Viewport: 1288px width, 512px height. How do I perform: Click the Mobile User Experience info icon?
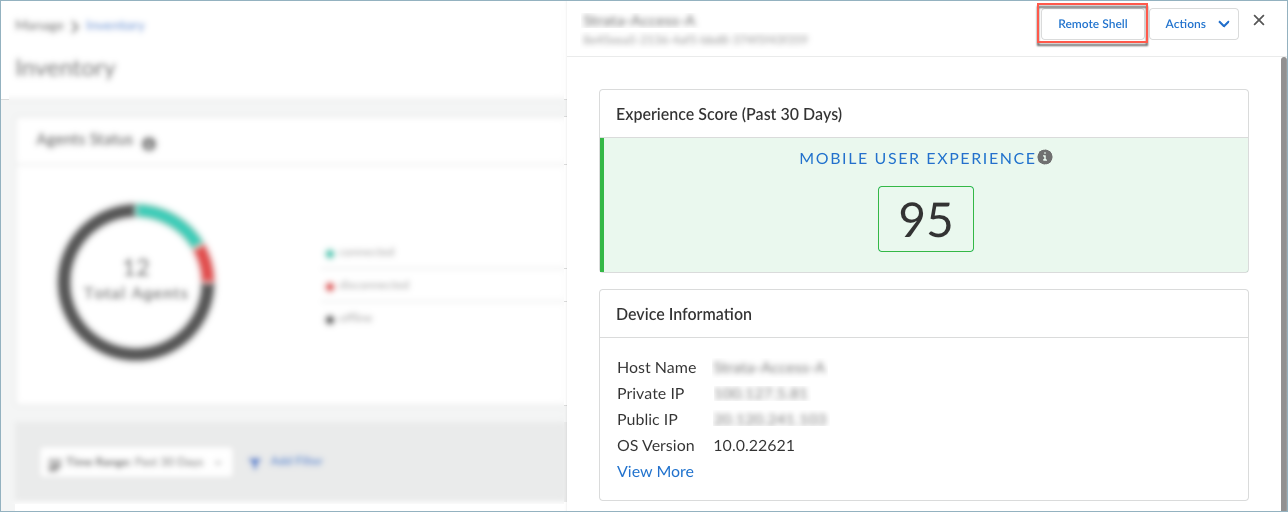[1045, 158]
